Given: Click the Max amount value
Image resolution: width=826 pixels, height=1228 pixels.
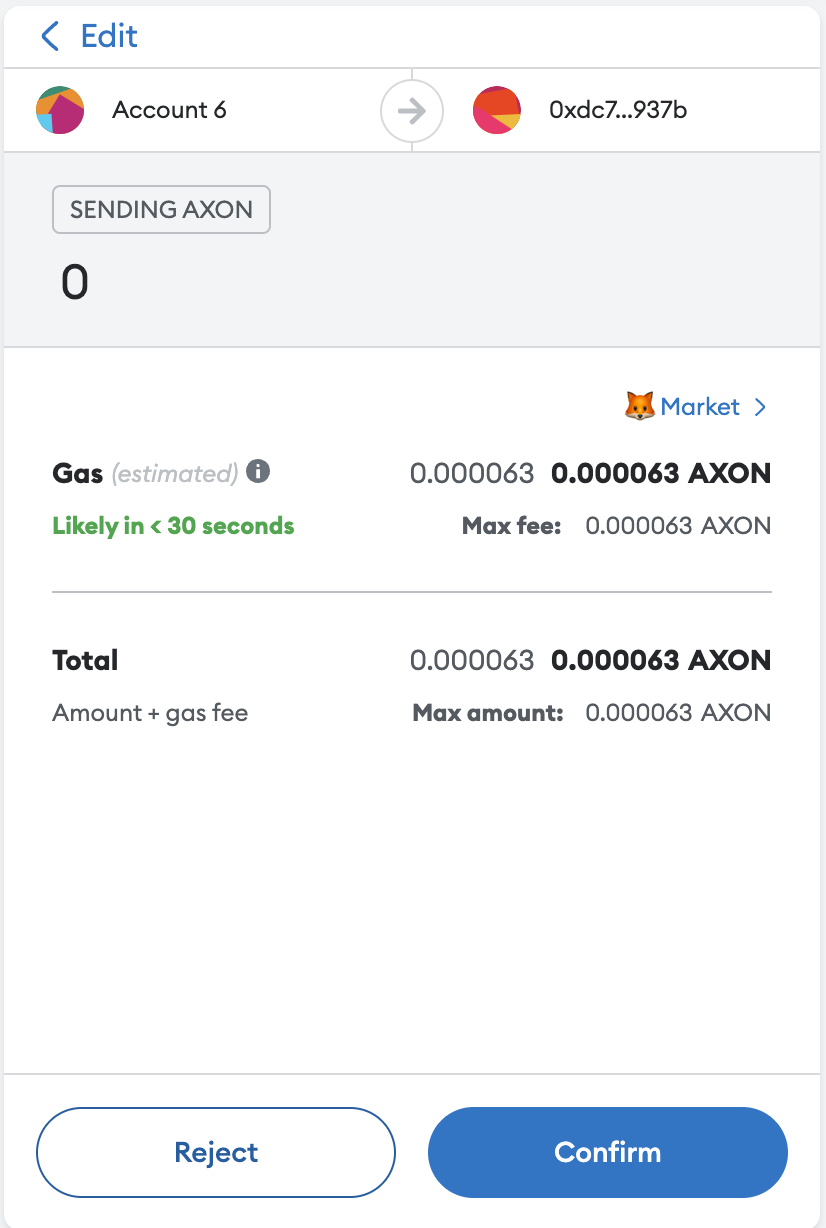Looking at the screenshot, I should [678, 713].
